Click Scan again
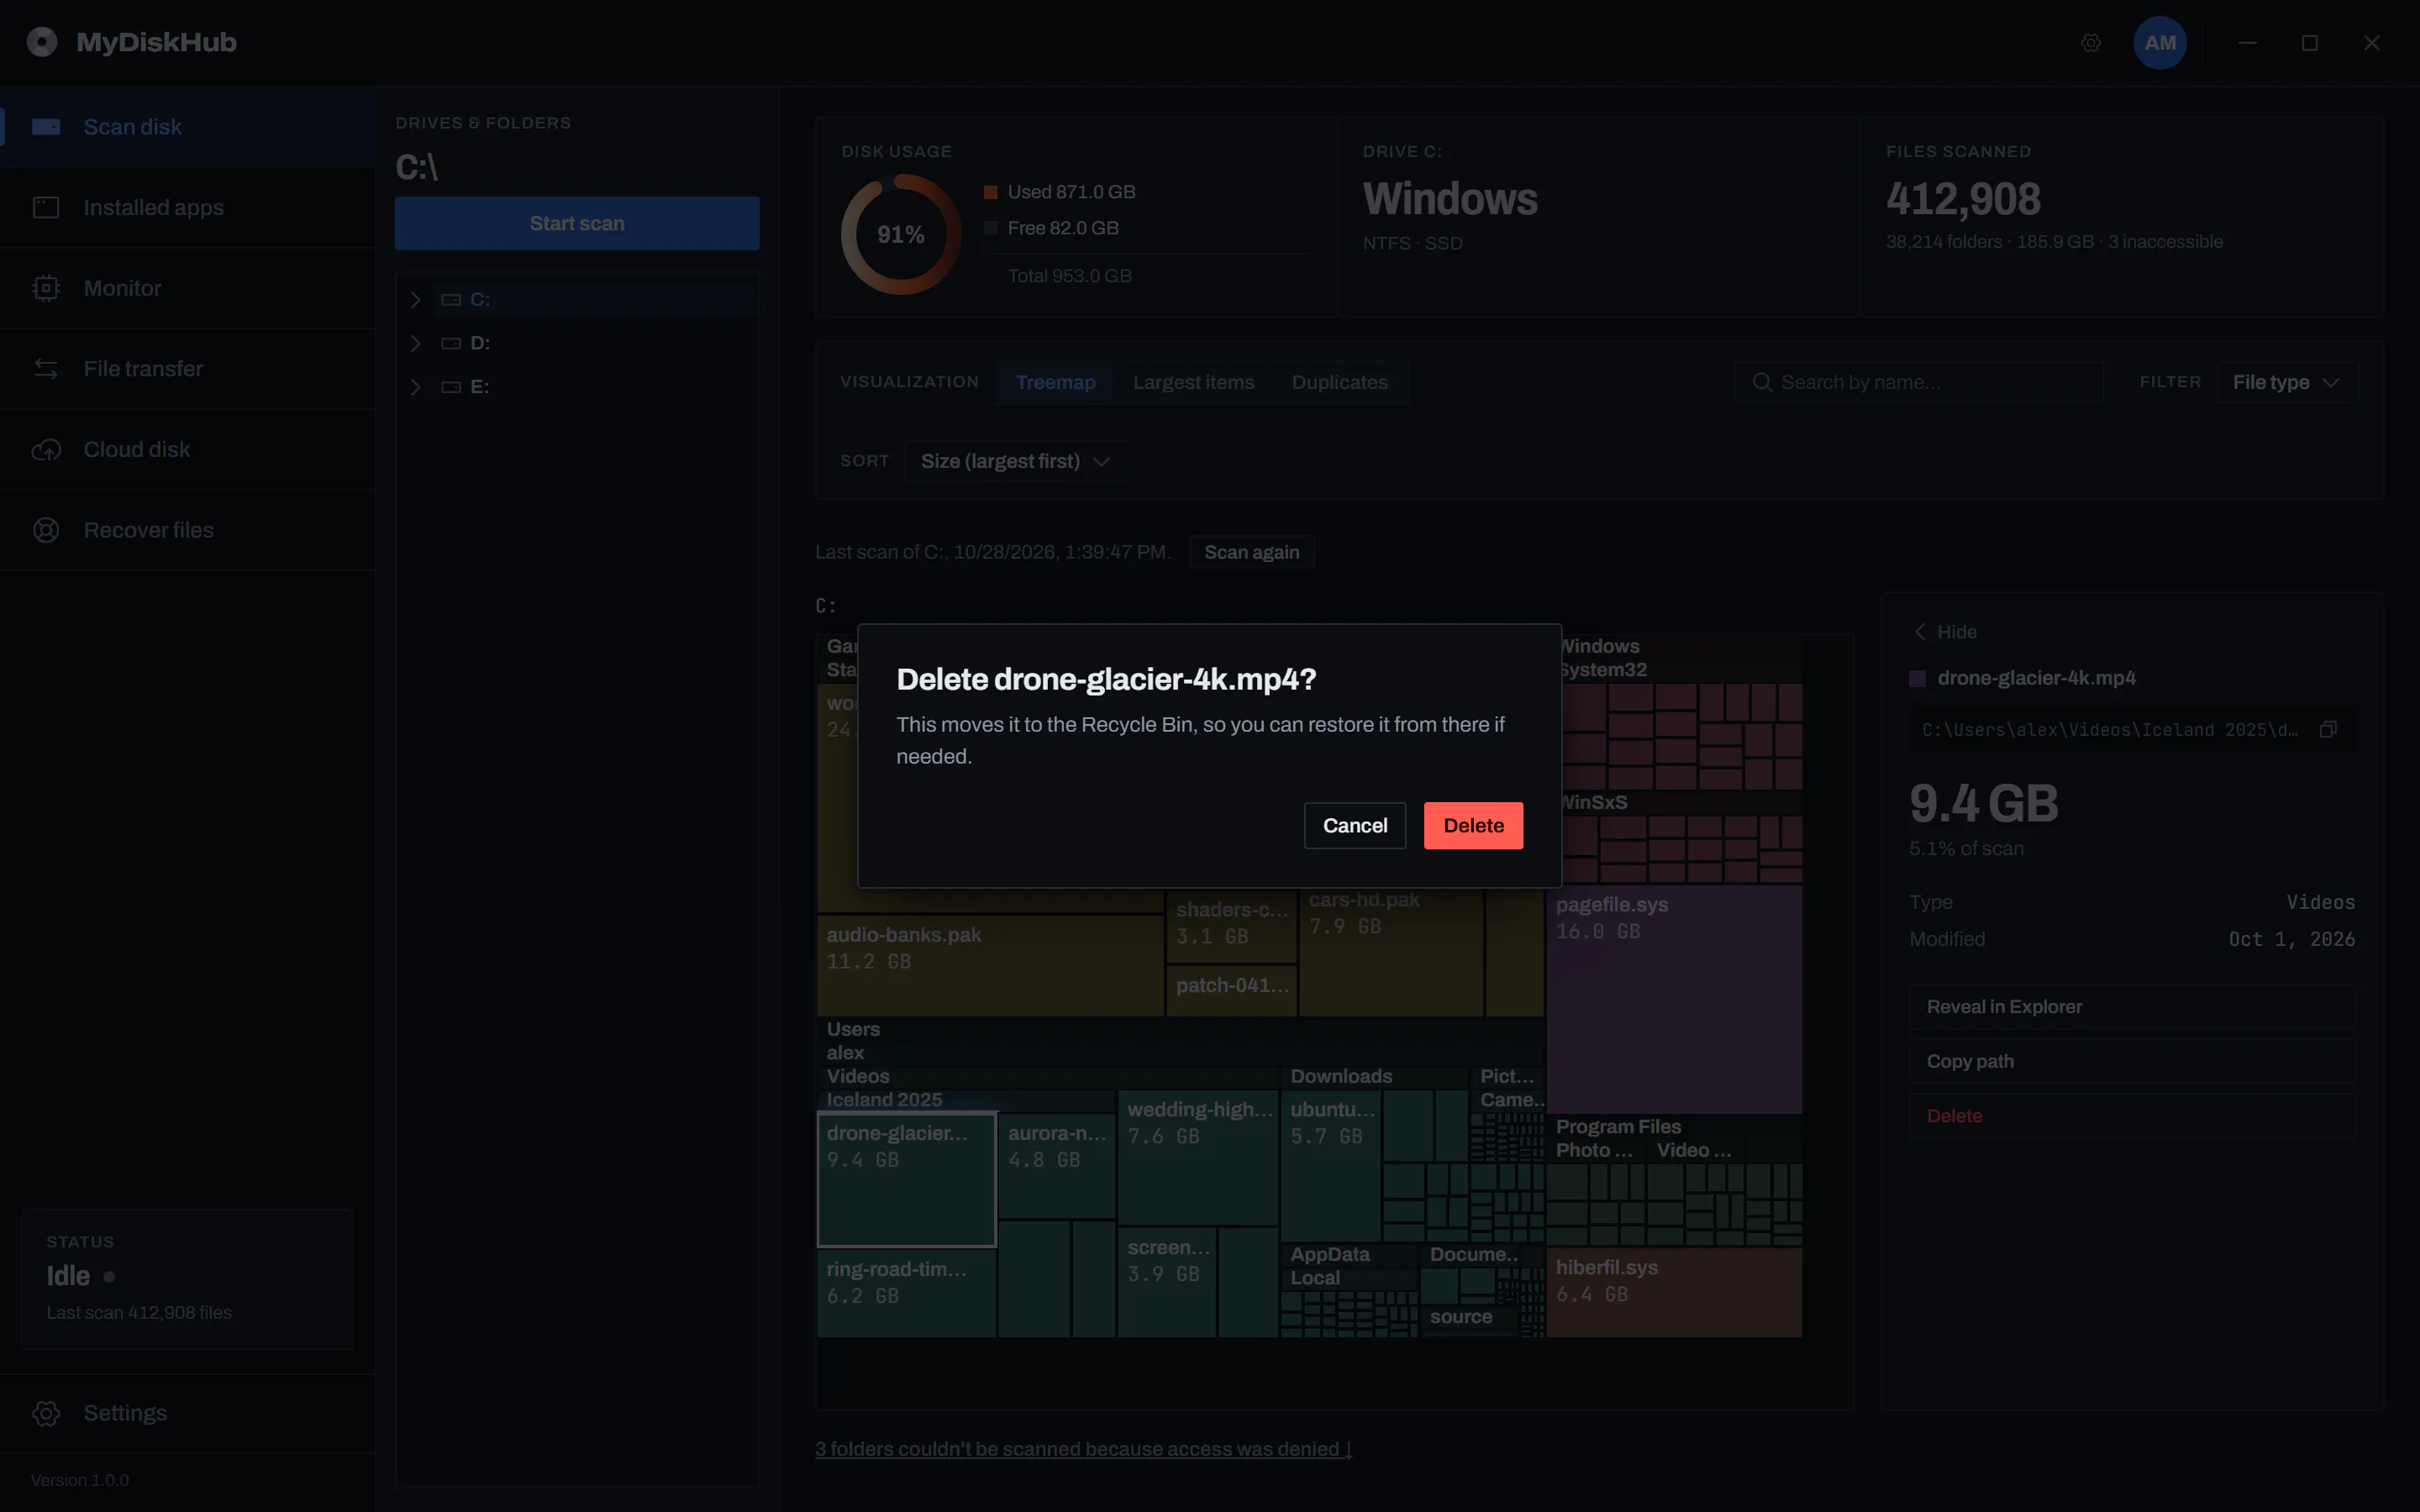This screenshot has height=1512, width=2420. point(1251,552)
